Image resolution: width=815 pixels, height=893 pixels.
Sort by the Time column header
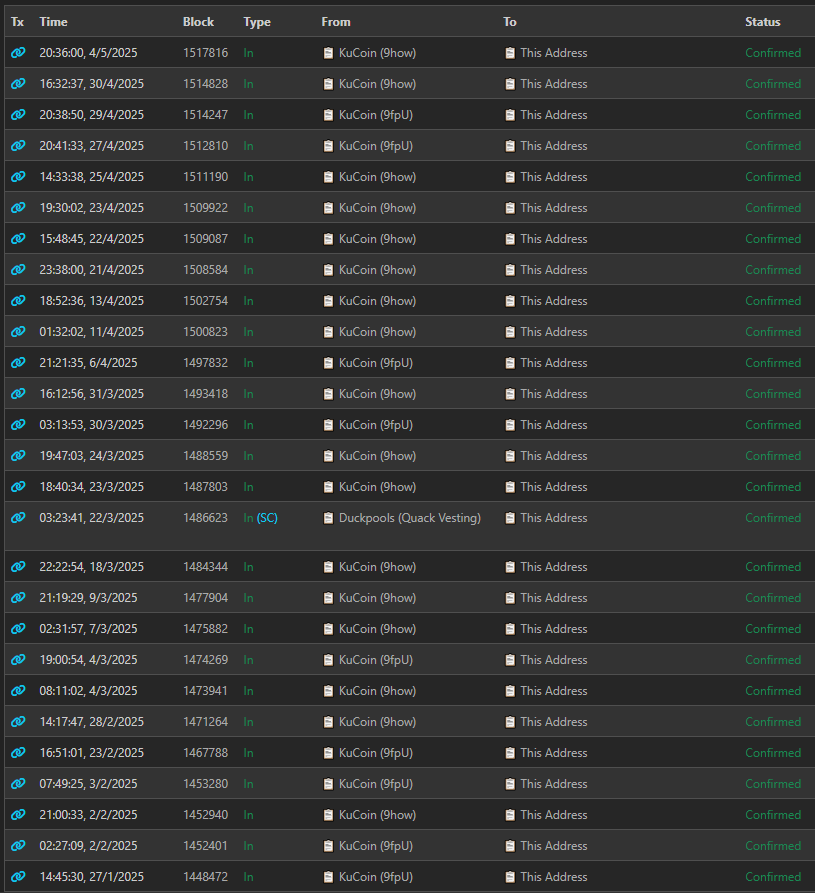(54, 22)
